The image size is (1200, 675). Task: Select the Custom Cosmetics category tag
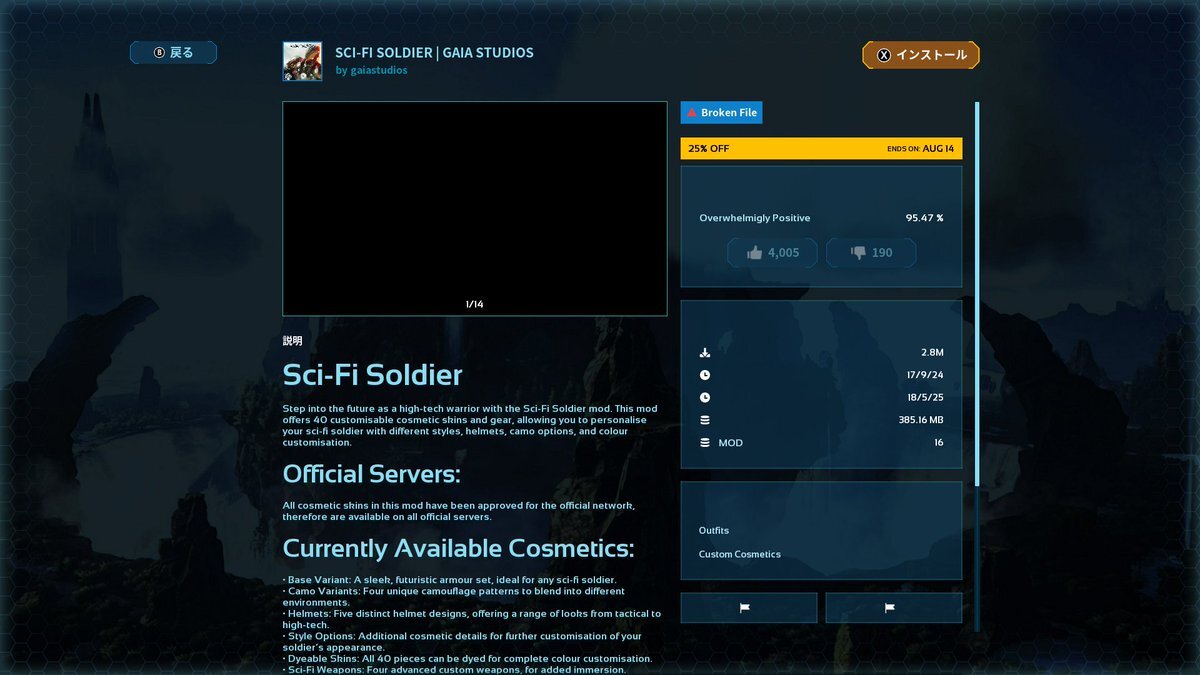[739, 555]
